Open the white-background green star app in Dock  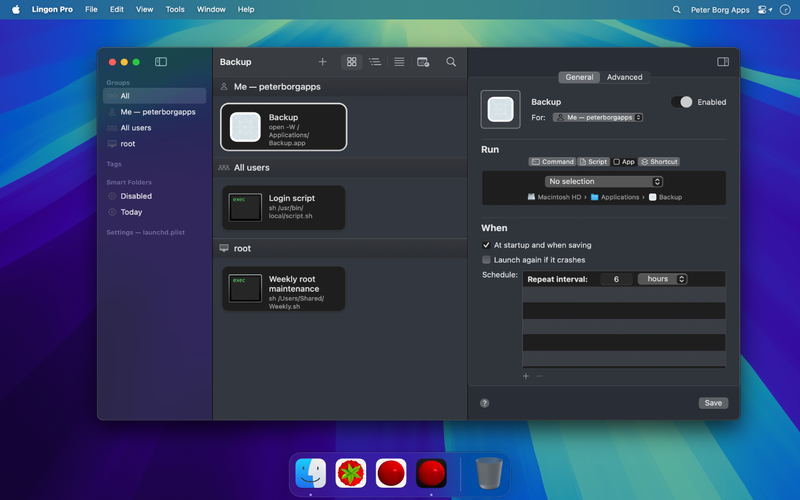[351, 473]
